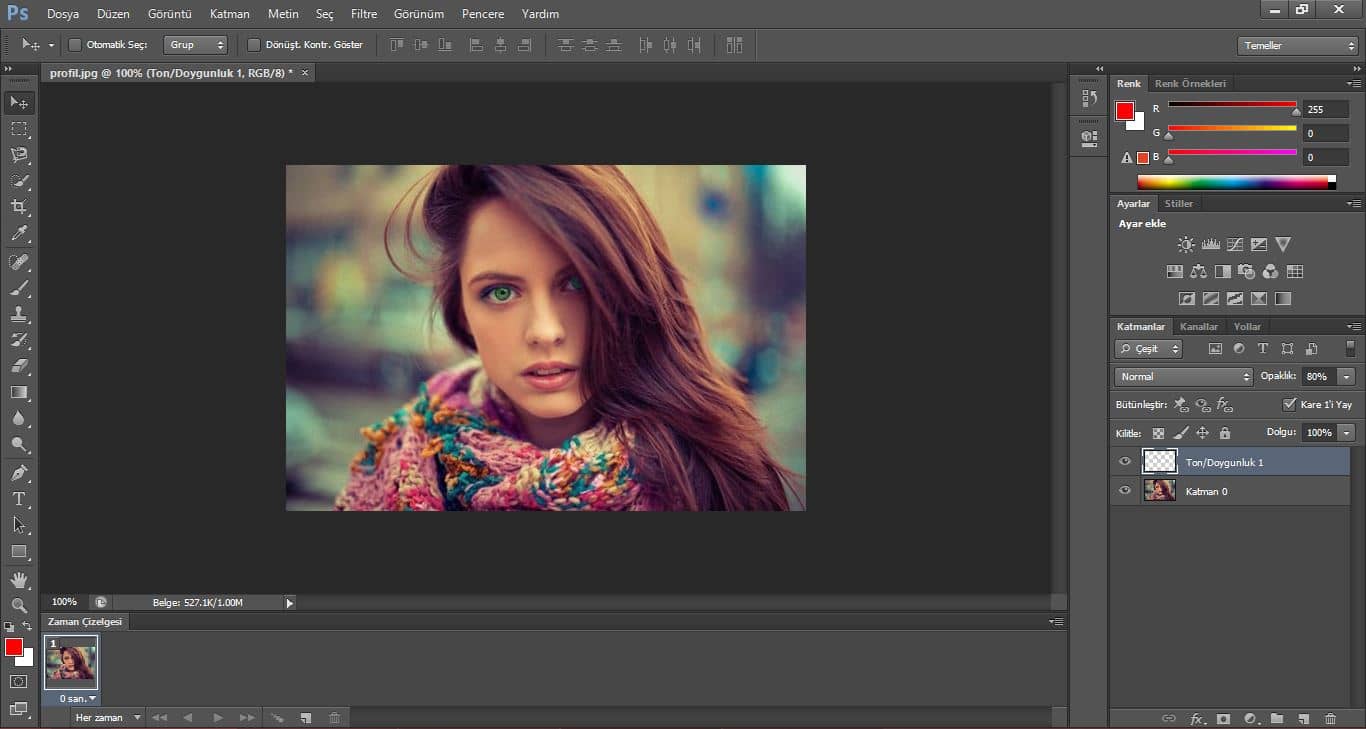
Task: Delete layer using Layers panel trash icon
Action: [x=1330, y=718]
